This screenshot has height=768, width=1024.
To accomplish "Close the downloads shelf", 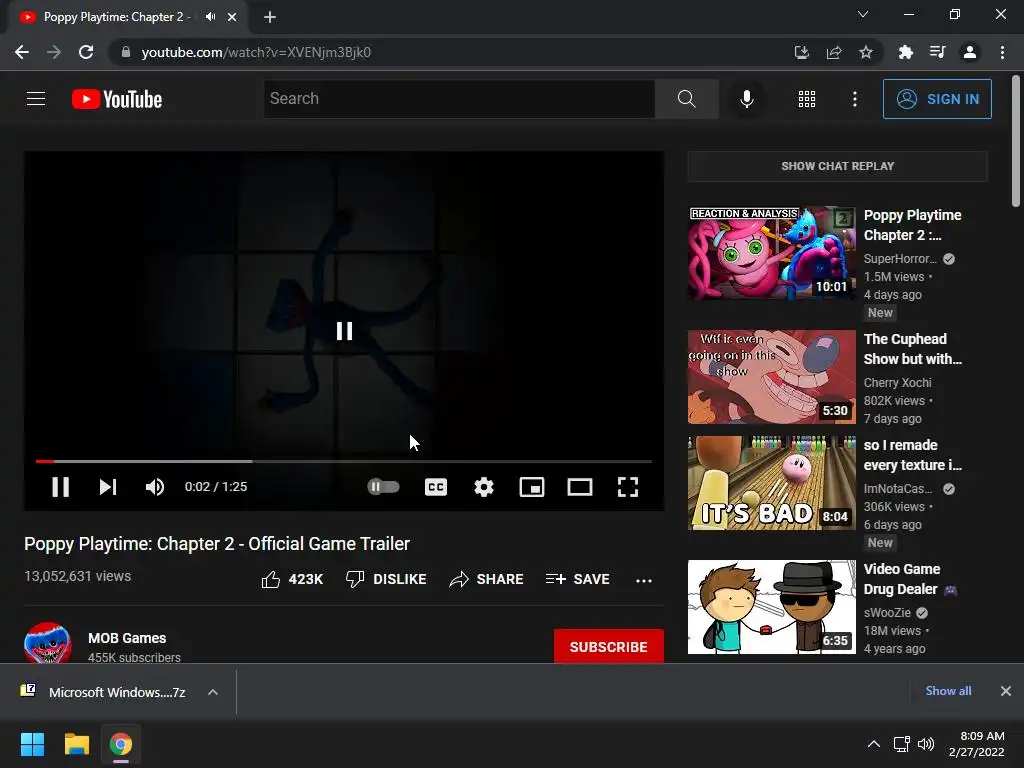I will pyautogui.click(x=1006, y=691).
